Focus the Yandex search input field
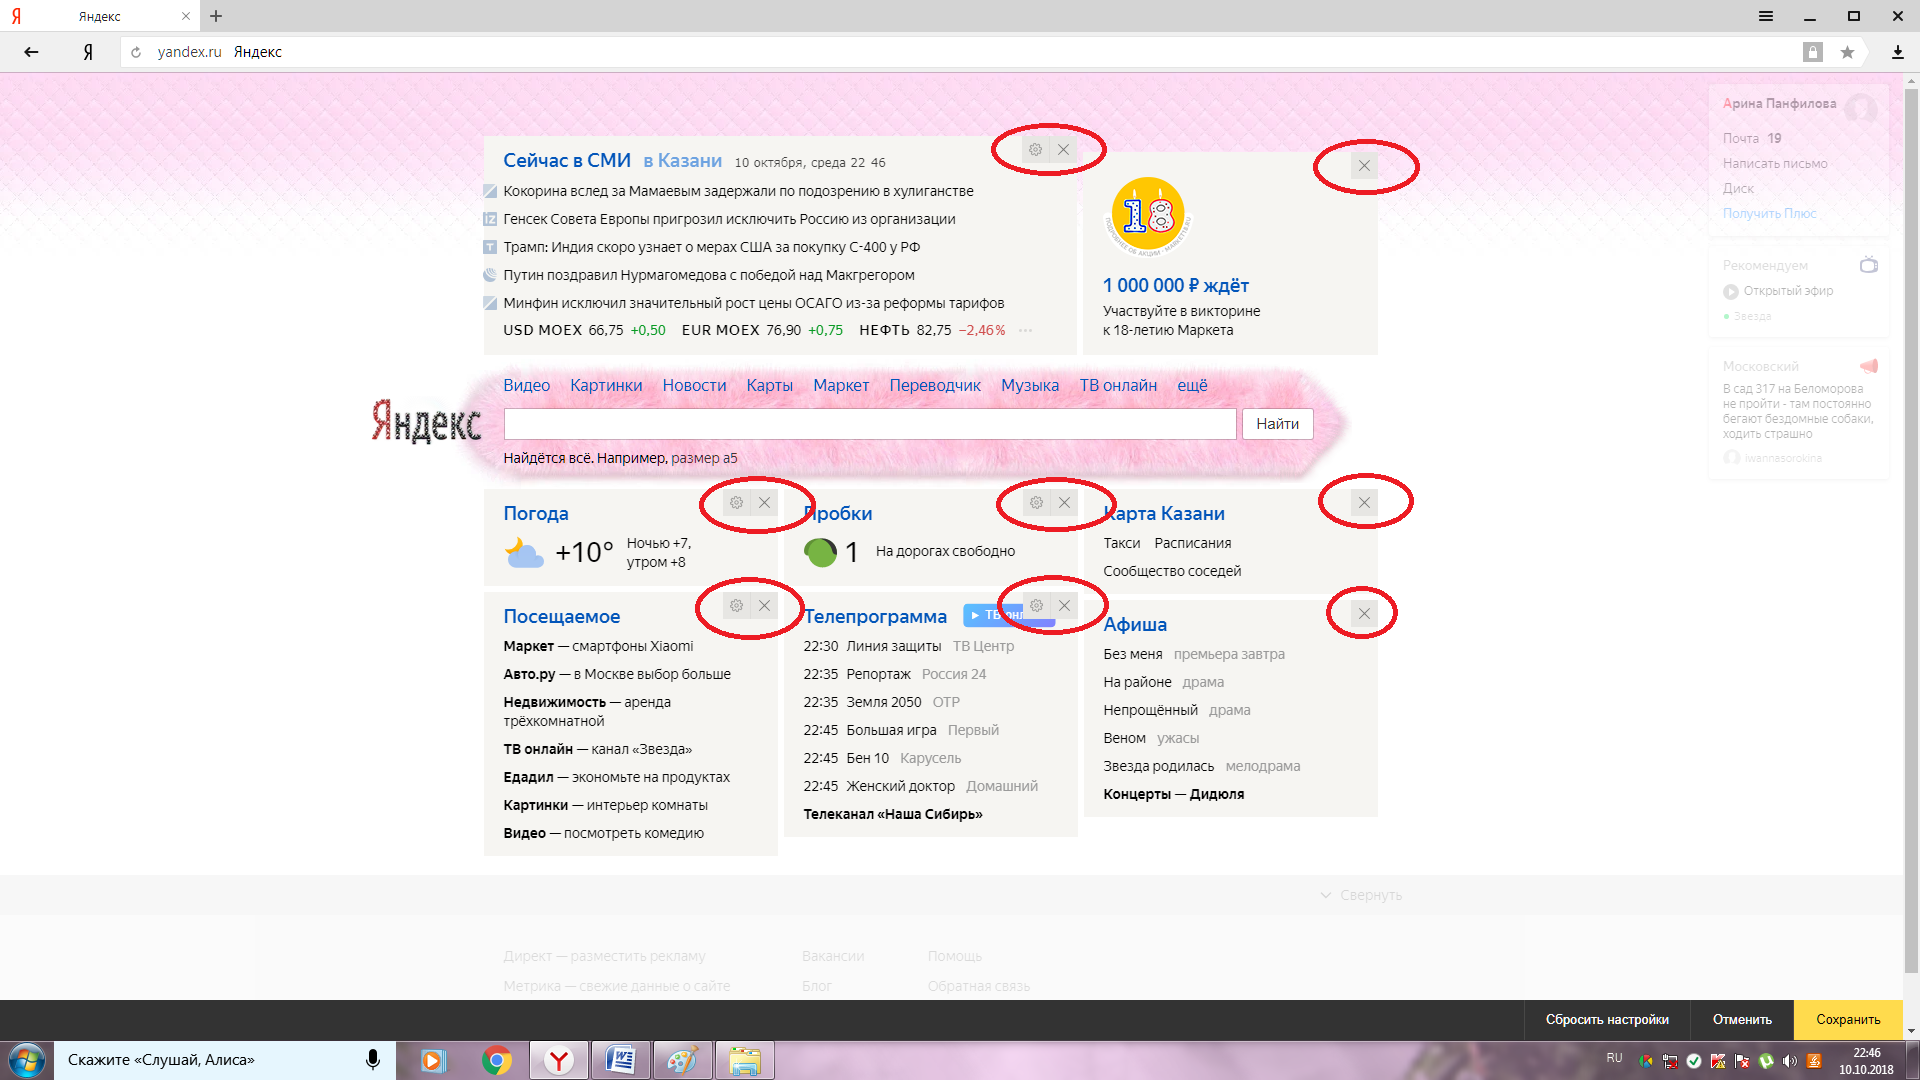1920x1080 pixels. [x=870, y=424]
